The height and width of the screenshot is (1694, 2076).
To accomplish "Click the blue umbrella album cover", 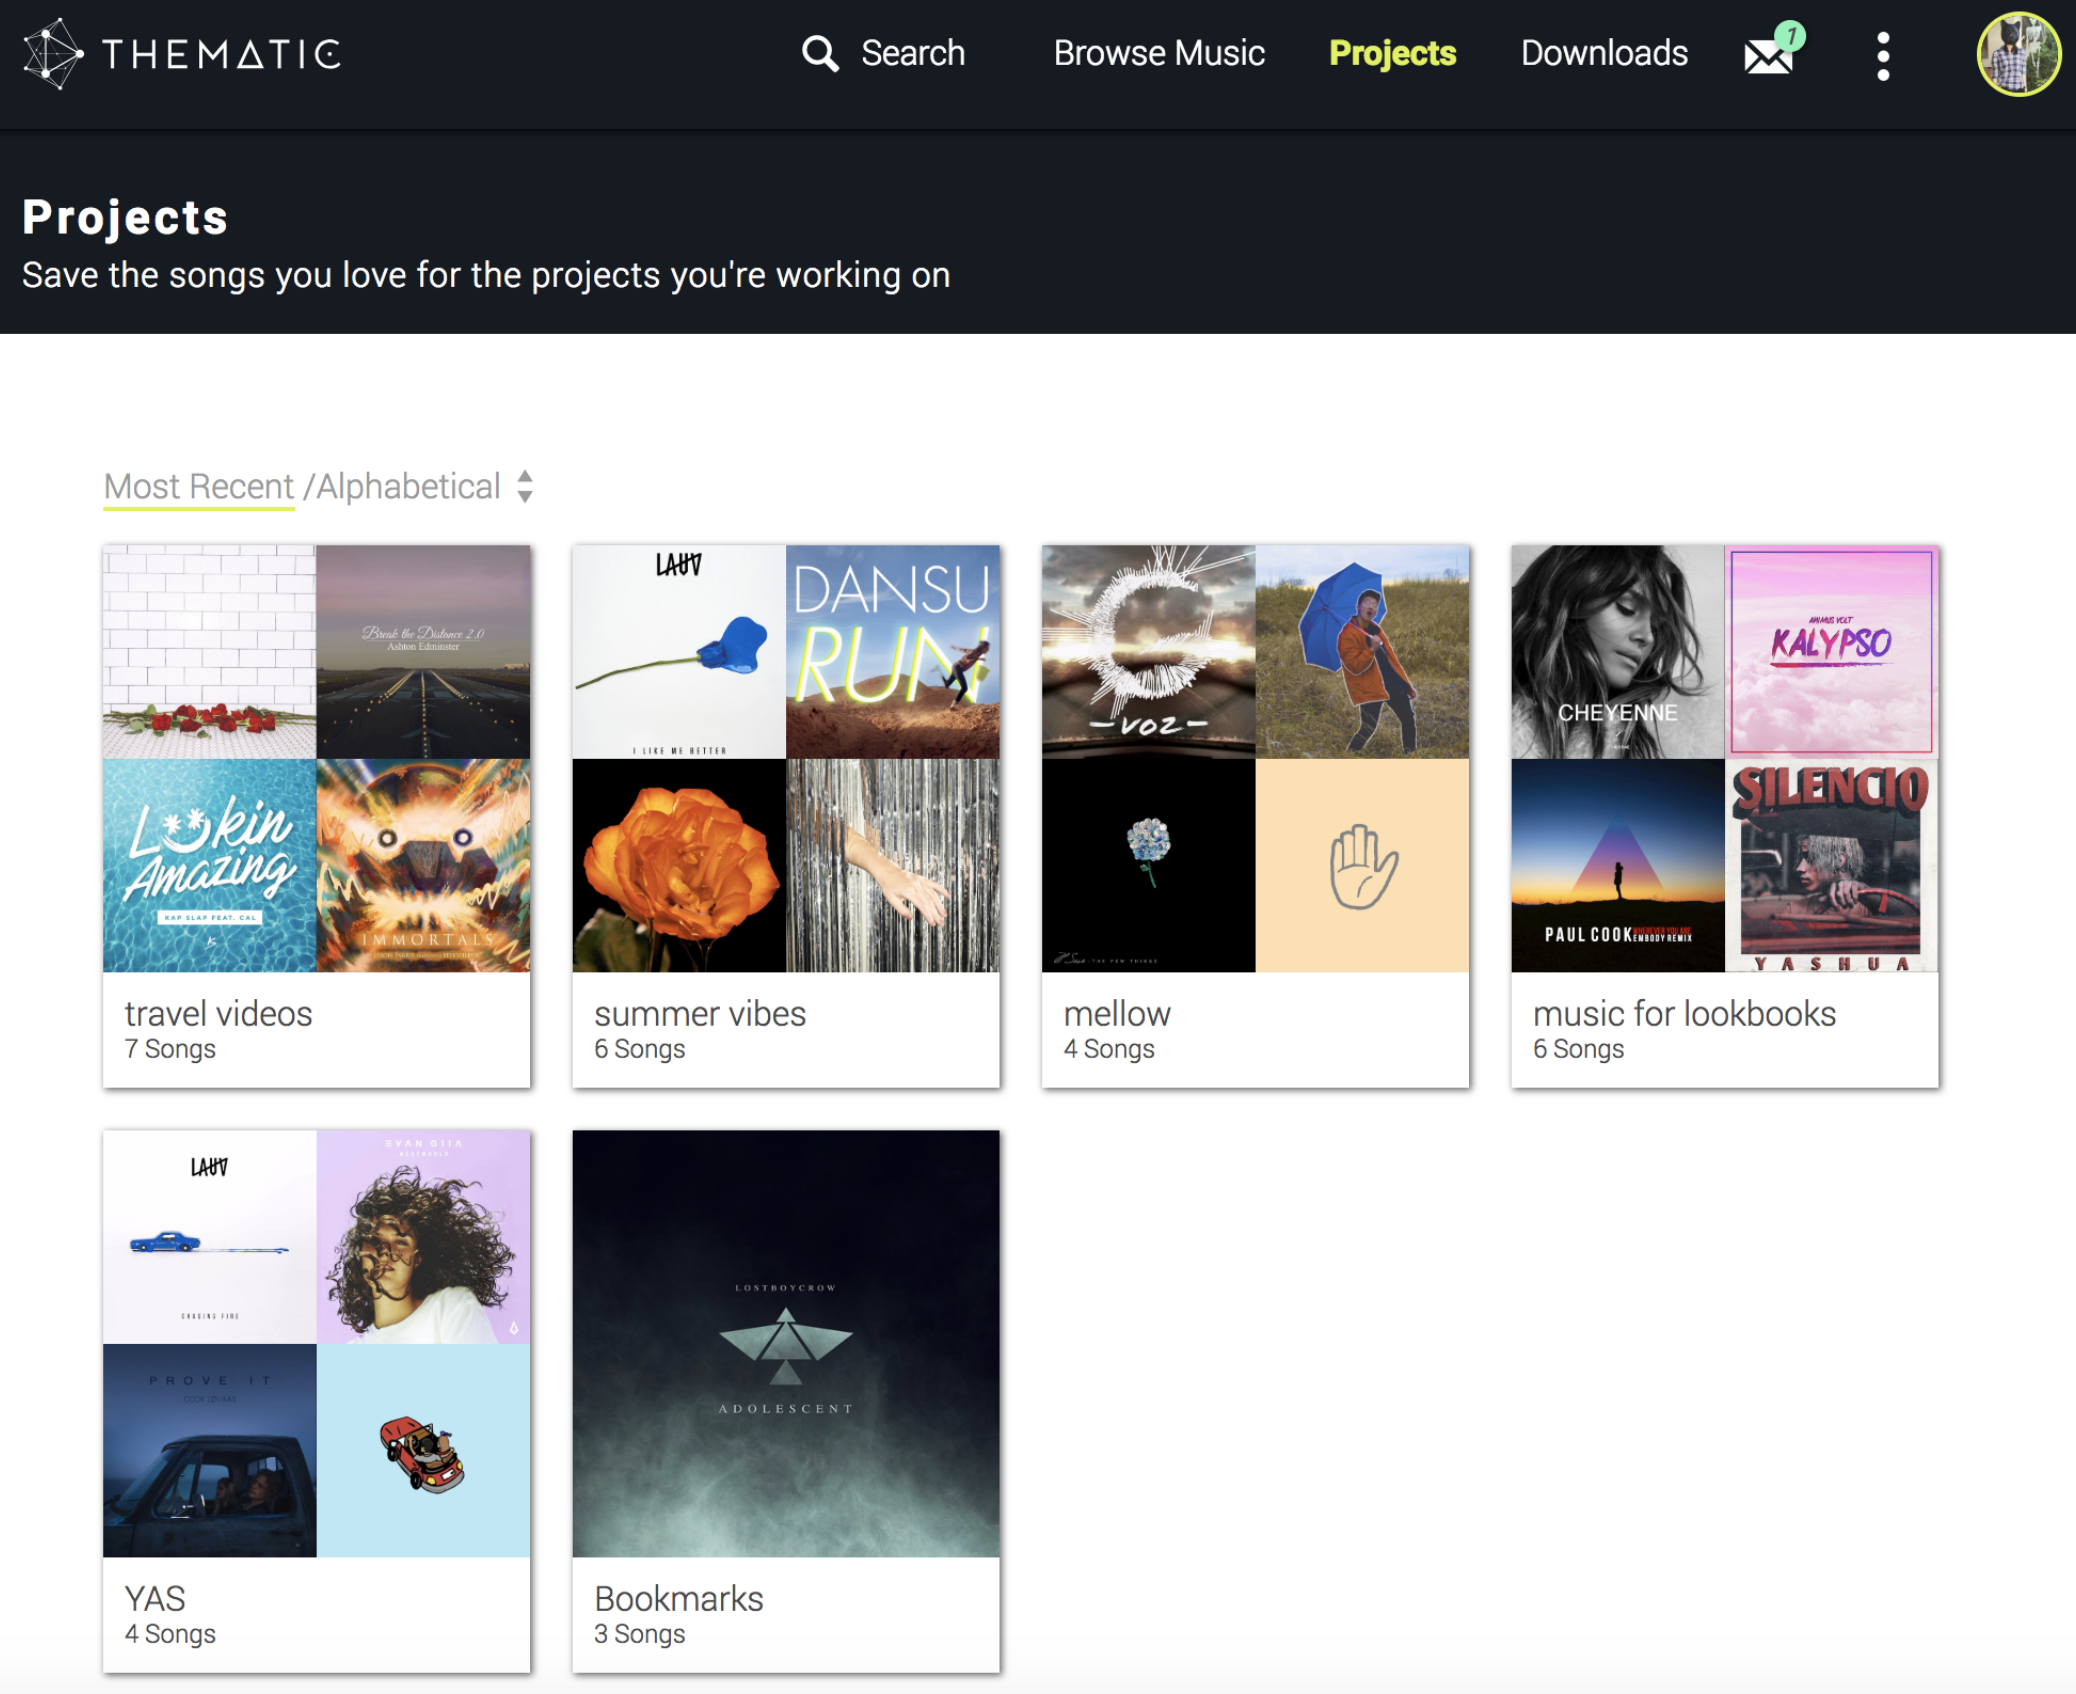I will coord(1362,652).
